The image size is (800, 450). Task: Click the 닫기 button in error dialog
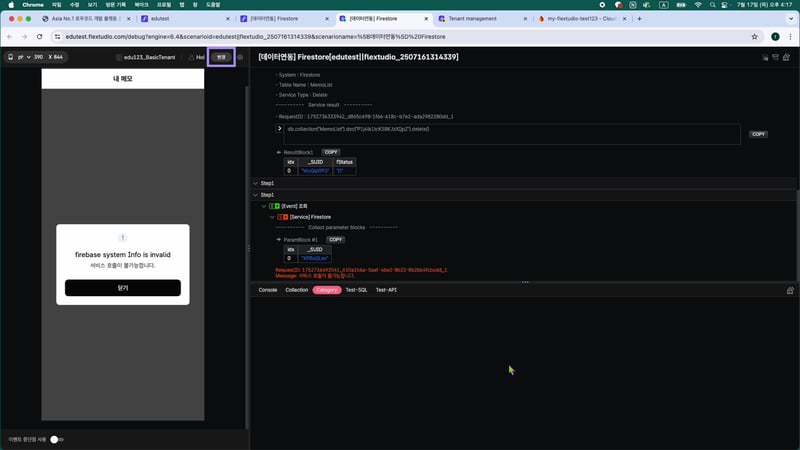[x=123, y=288]
